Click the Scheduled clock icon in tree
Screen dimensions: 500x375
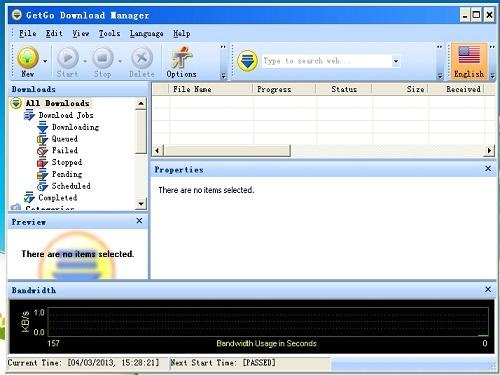point(42,186)
